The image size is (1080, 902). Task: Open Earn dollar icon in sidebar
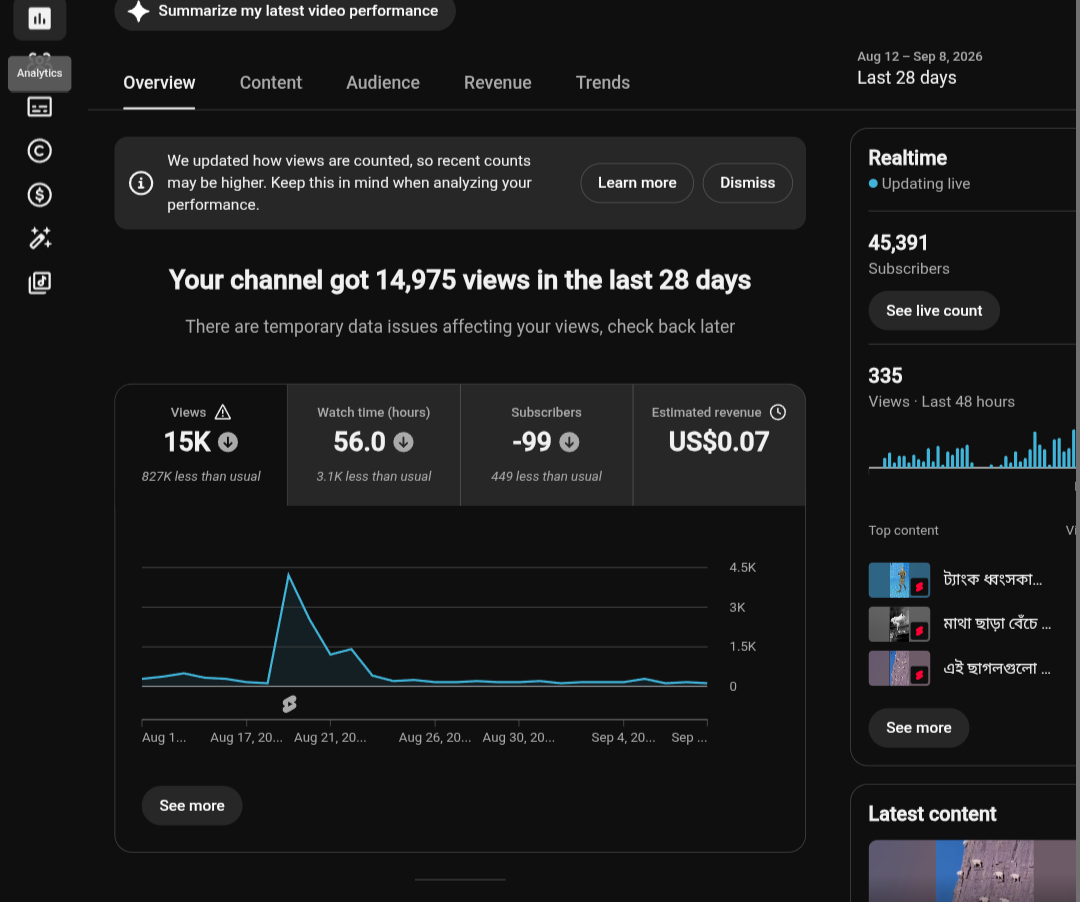click(x=39, y=195)
